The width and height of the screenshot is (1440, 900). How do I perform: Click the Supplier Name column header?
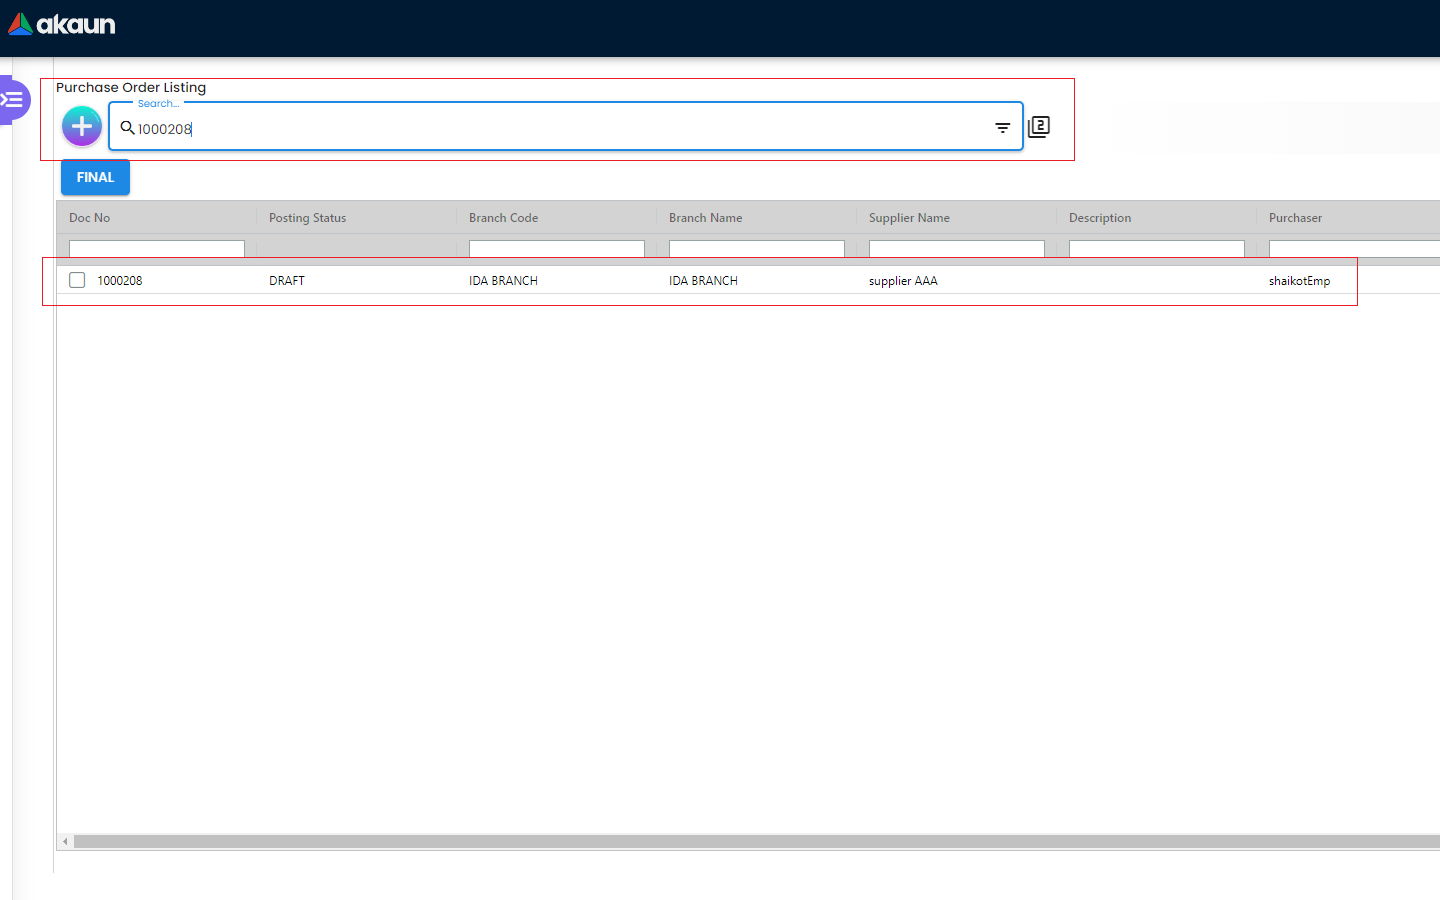[x=909, y=218]
